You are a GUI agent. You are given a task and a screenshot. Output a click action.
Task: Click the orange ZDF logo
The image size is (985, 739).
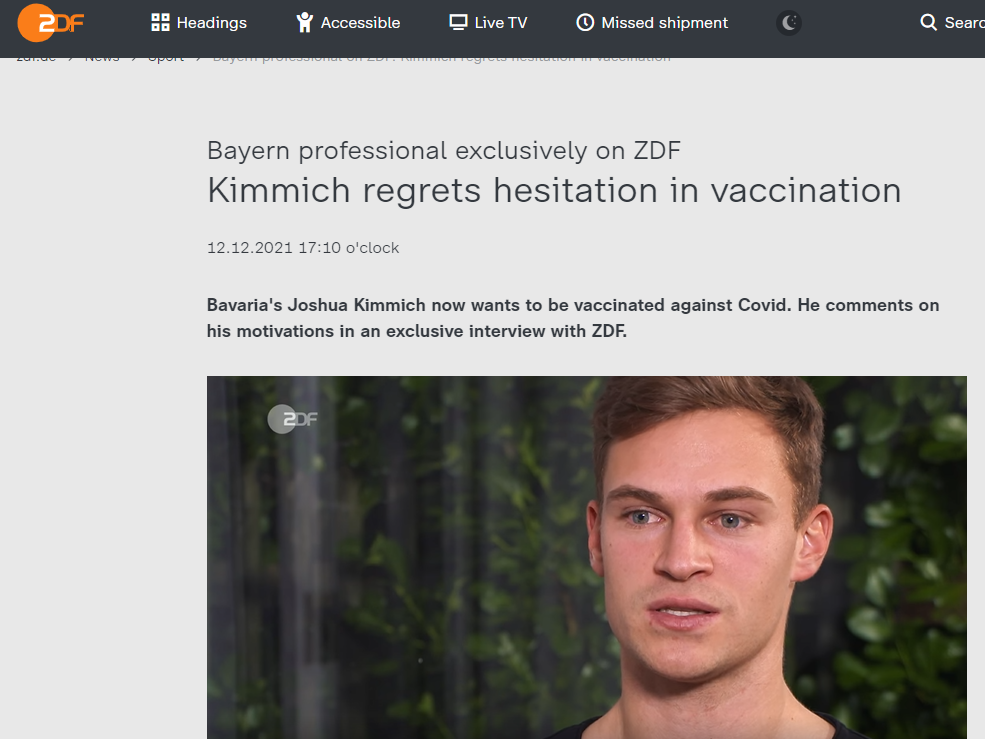(x=50, y=23)
